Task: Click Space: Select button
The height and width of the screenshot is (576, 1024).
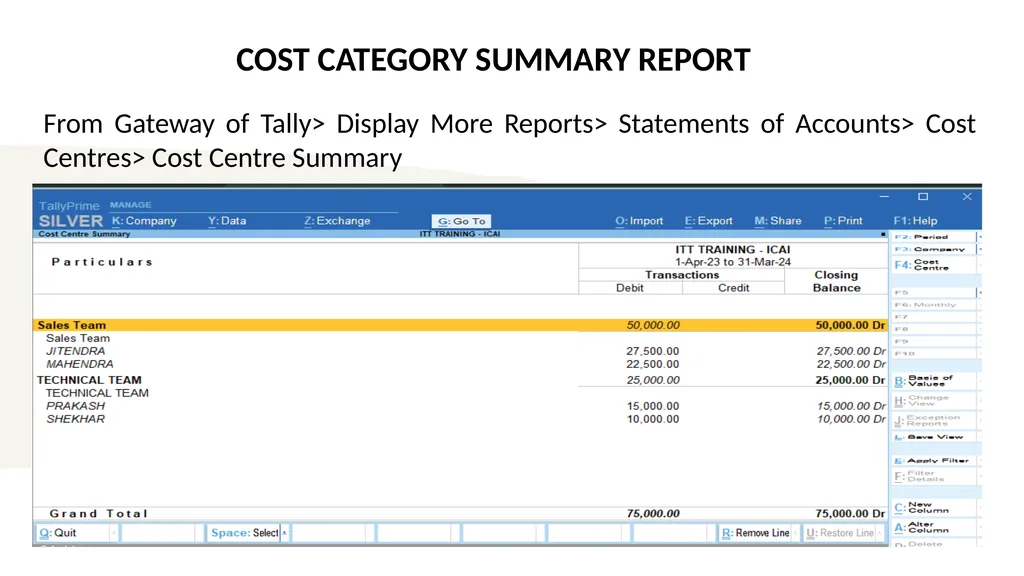Action: pos(247,533)
